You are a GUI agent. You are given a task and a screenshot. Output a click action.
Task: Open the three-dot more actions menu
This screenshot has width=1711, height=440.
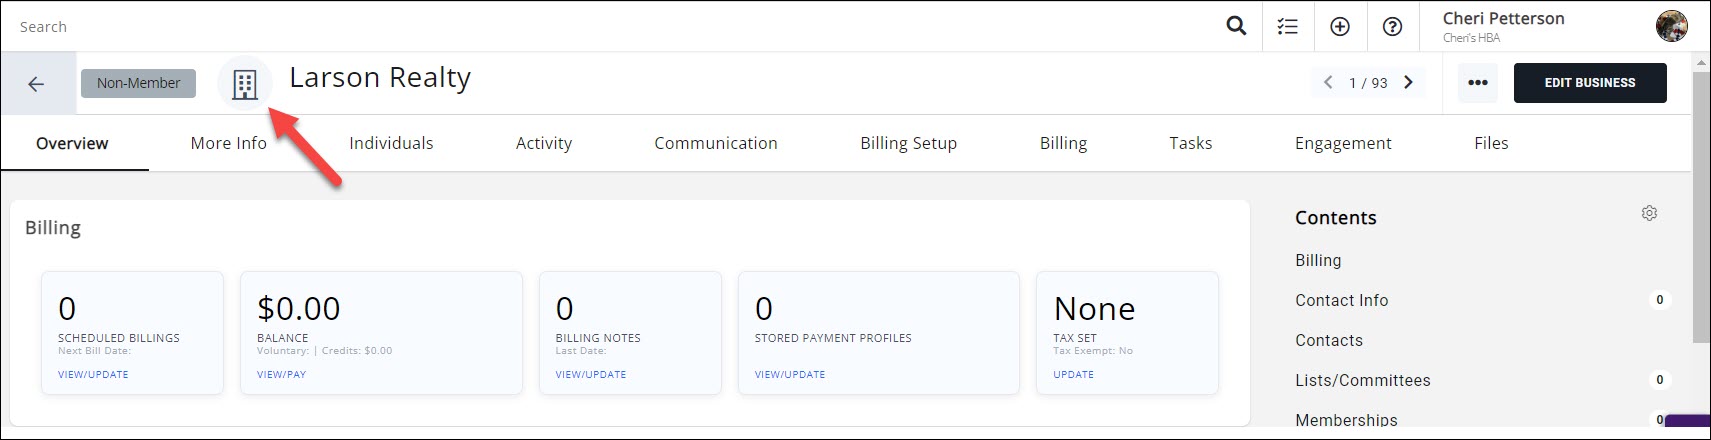click(1478, 83)
